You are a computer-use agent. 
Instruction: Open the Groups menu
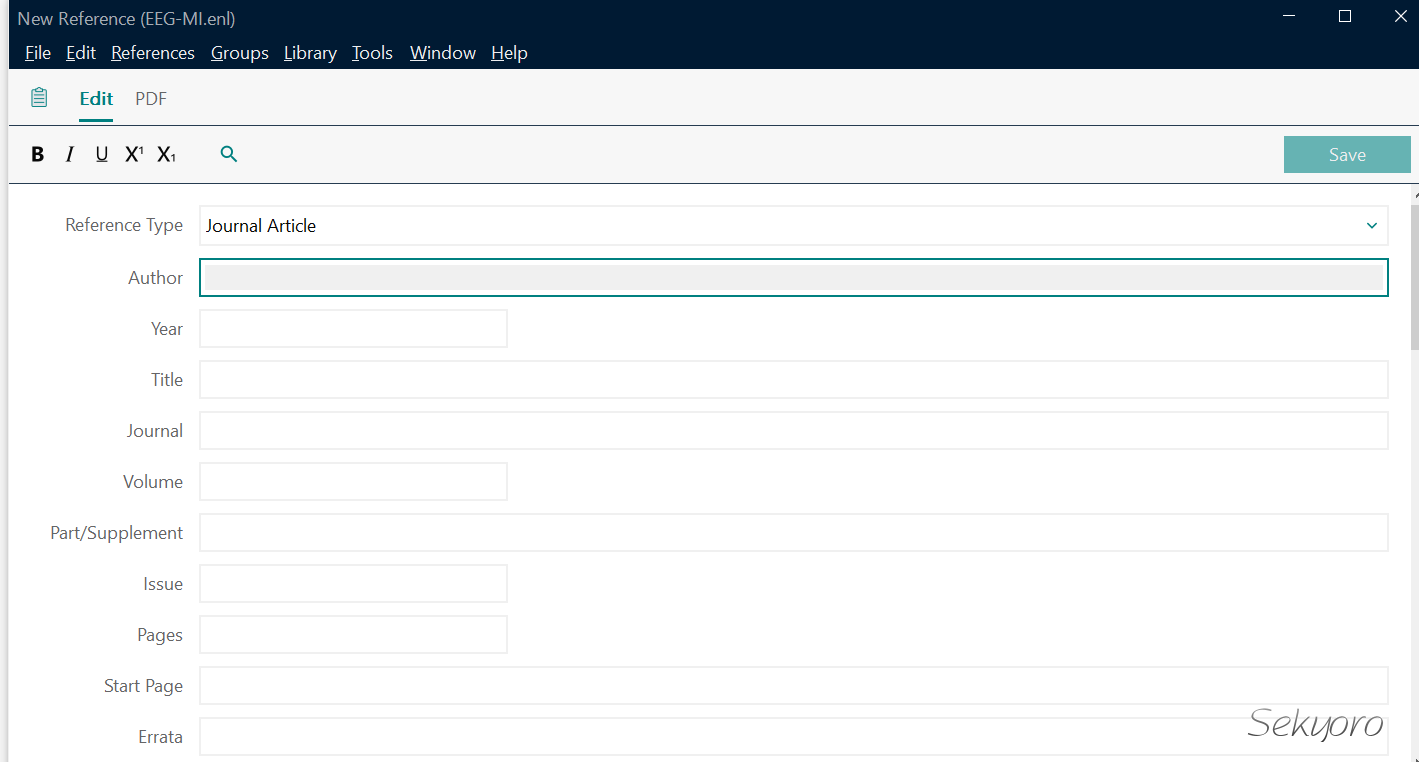tap(239, 53)
